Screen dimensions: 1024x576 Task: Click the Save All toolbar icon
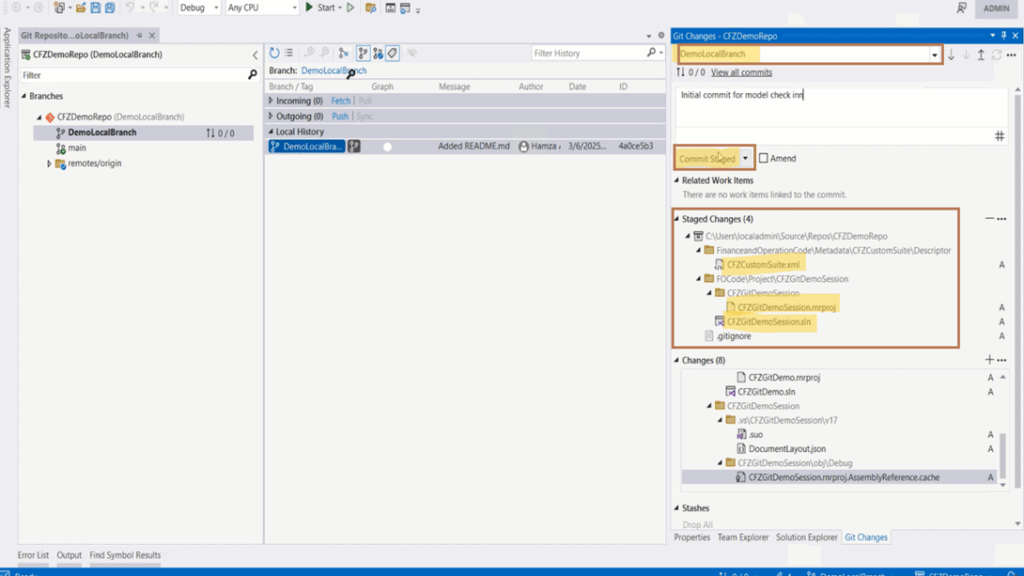click(x=110, y=8)
